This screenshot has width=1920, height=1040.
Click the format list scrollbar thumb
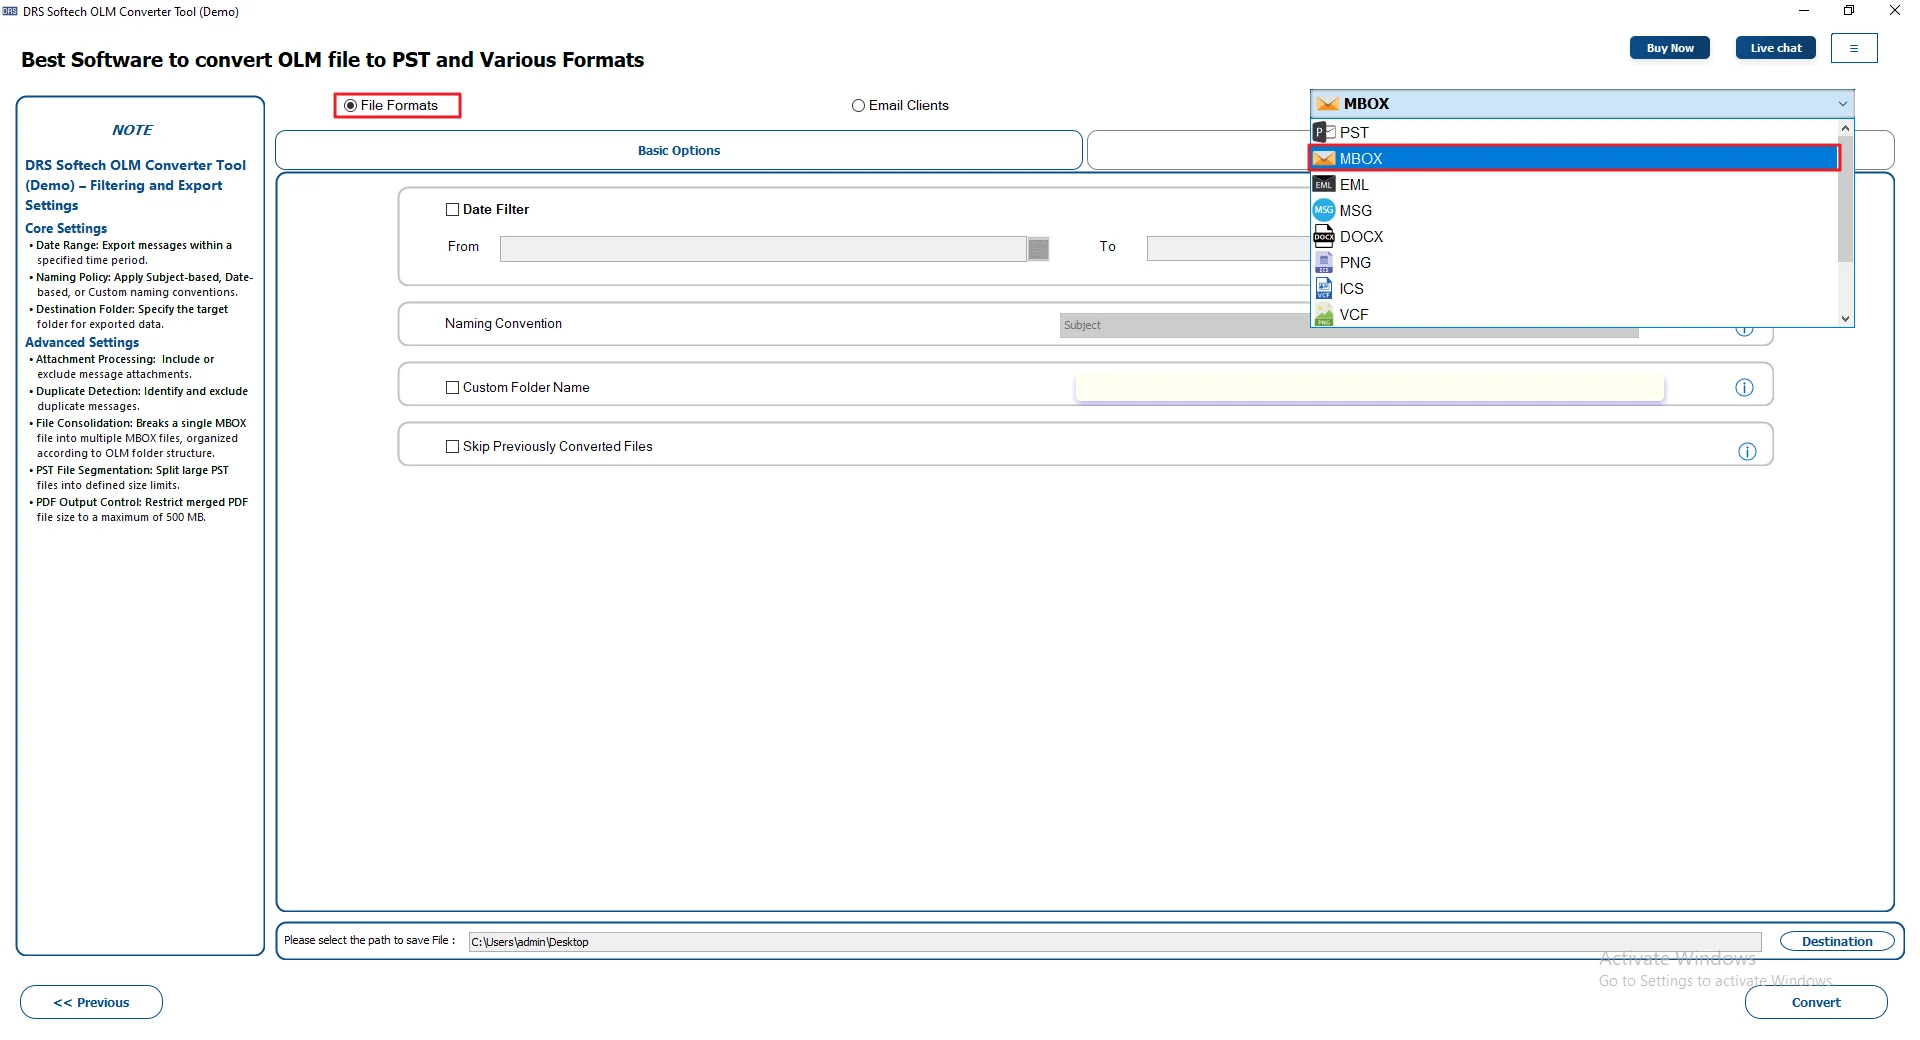1845,199
